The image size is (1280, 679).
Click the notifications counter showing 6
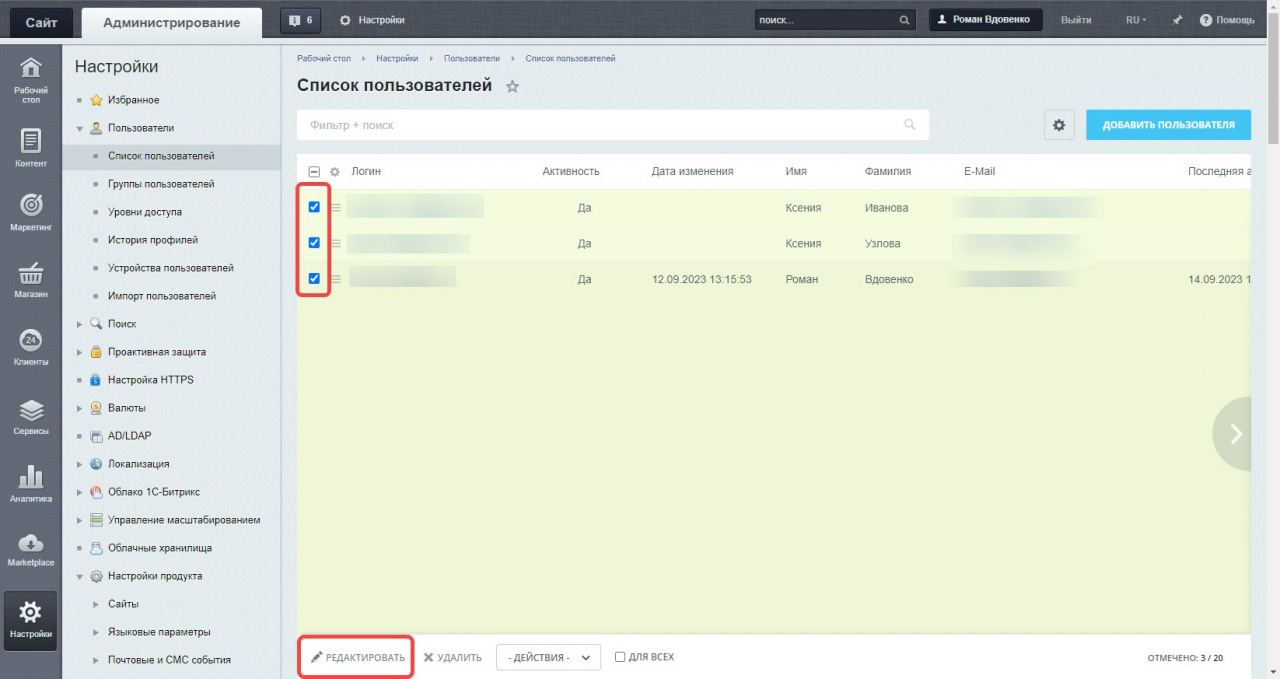300,20
